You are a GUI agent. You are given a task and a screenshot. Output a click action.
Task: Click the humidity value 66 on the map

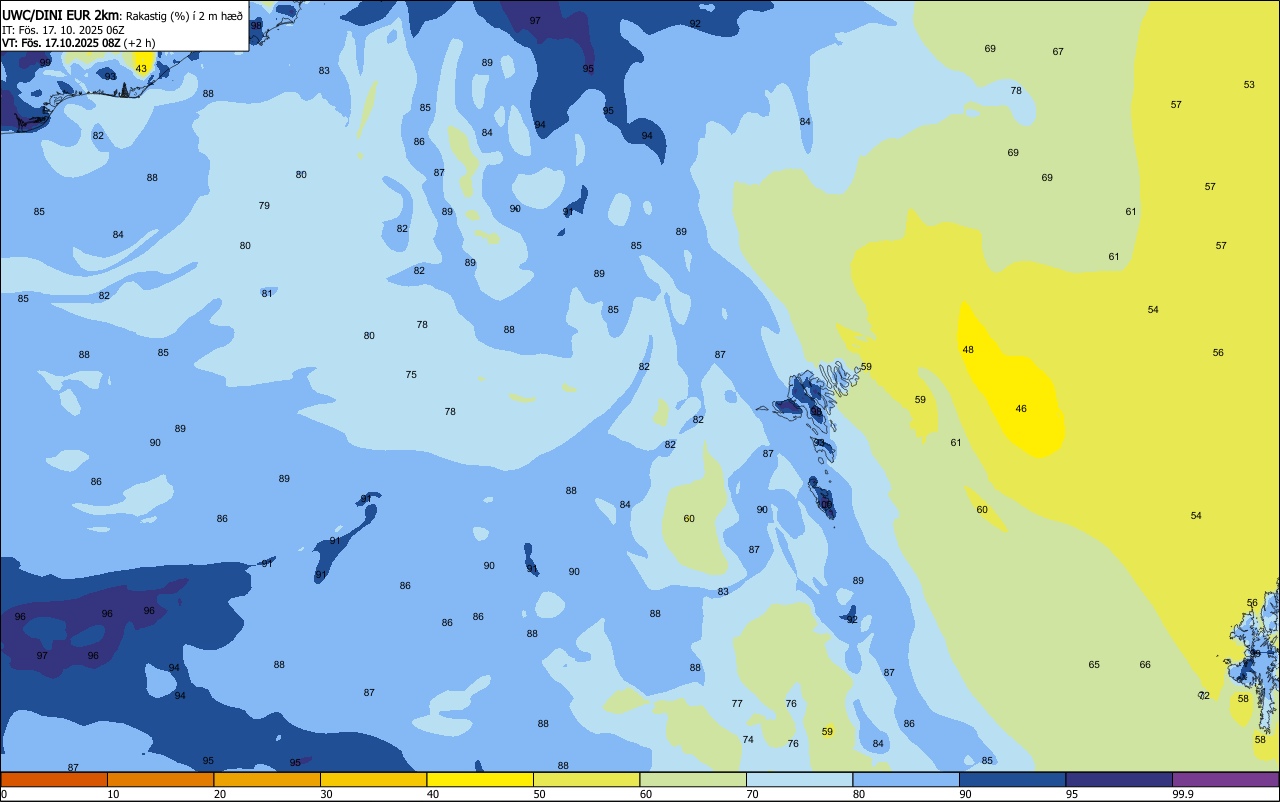[x=1145, y=665]
